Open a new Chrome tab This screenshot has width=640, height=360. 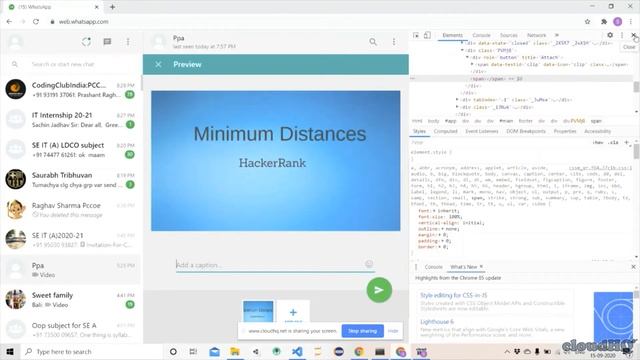[112, 7]
